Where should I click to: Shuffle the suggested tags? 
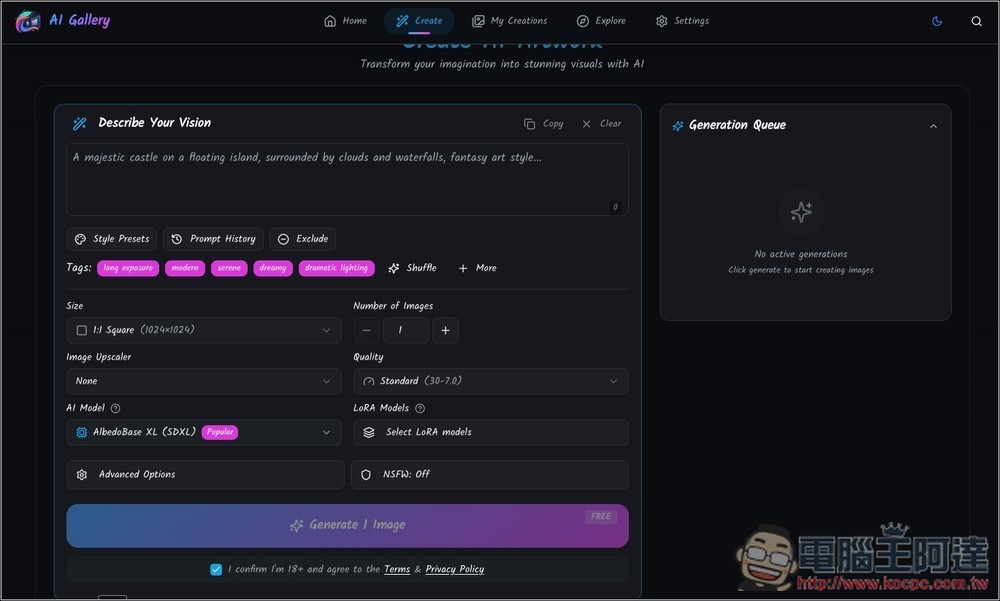pyautogui.click(x=412, y=268)
